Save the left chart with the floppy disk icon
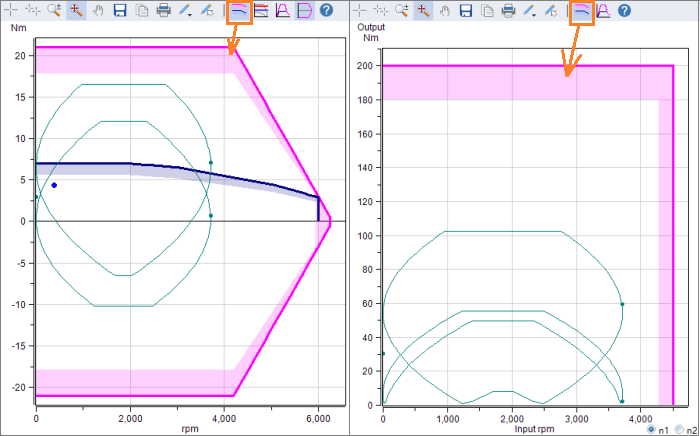This screenshot has width=700, height=436. [x=120, y=11]
